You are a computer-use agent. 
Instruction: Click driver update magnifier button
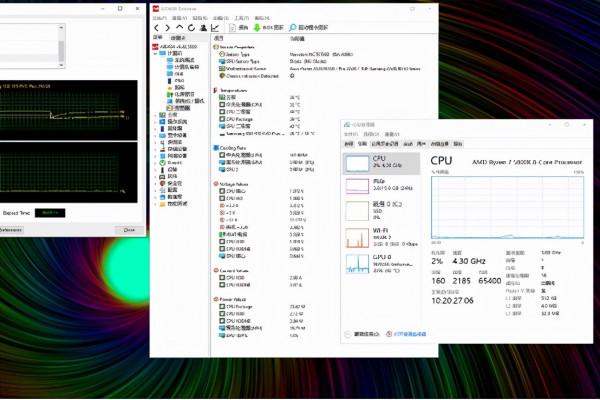[x=308, y=28]
